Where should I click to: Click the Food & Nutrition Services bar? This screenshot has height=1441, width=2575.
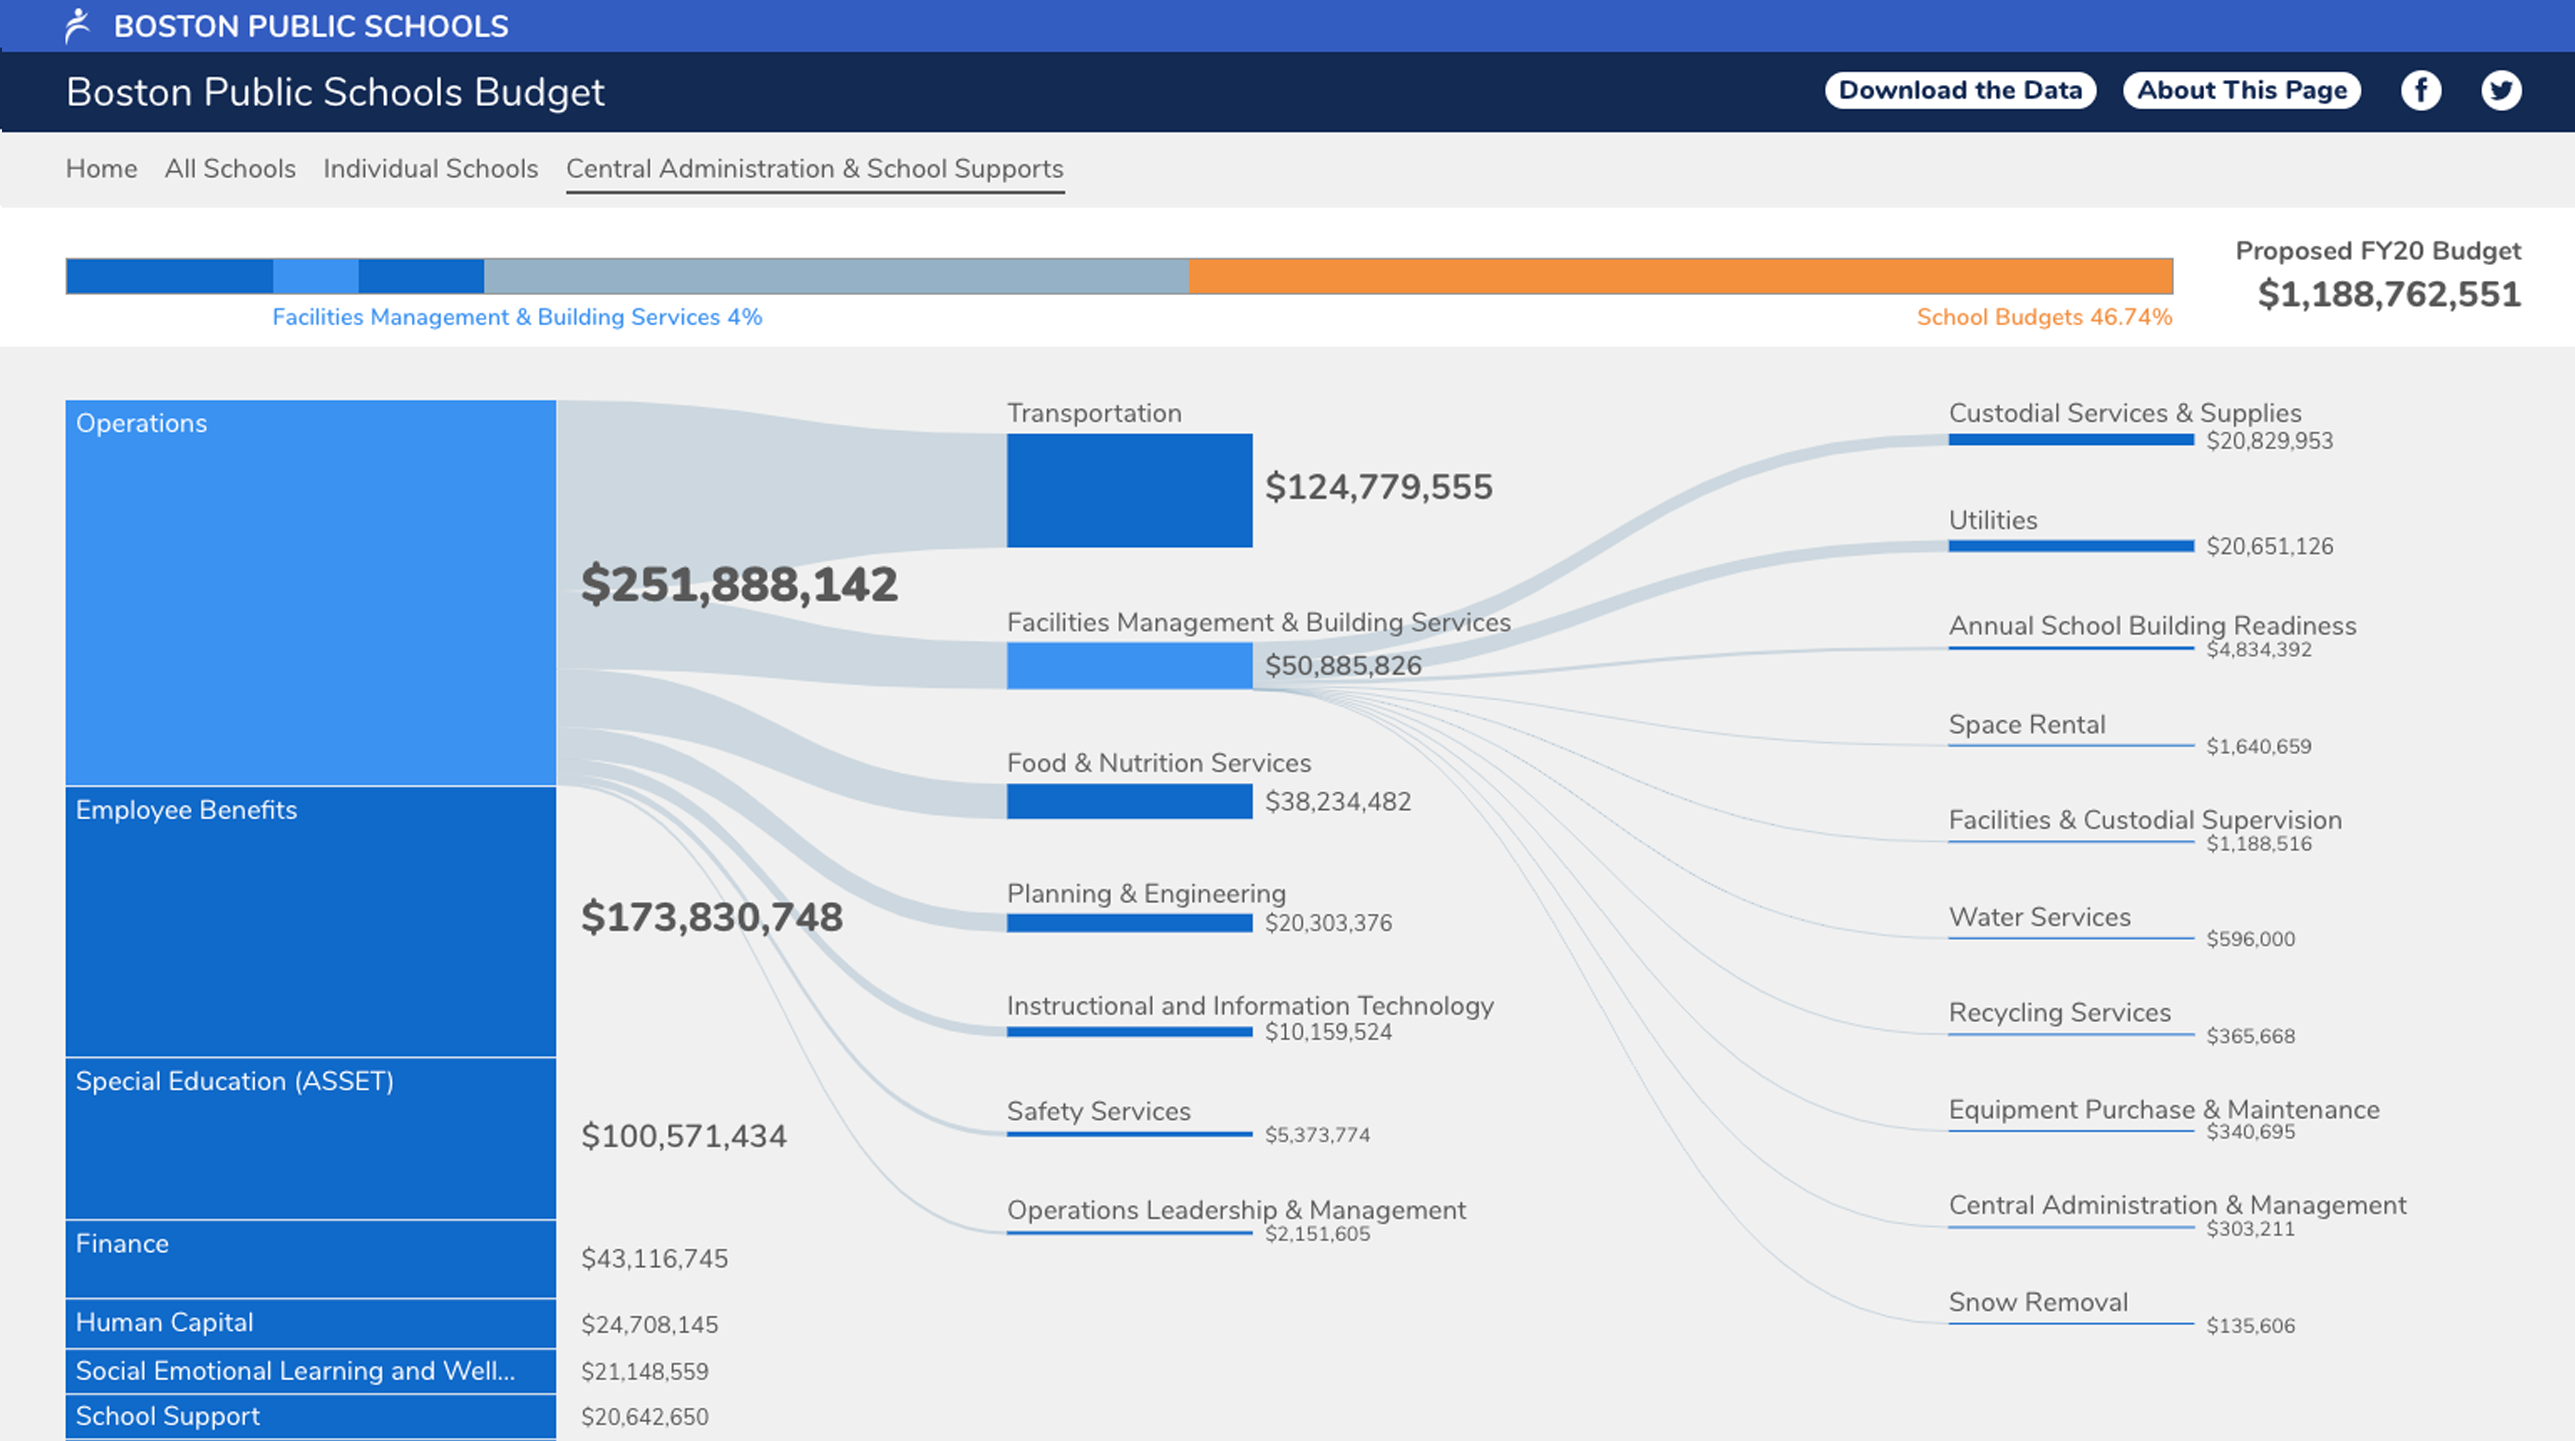1129,801
